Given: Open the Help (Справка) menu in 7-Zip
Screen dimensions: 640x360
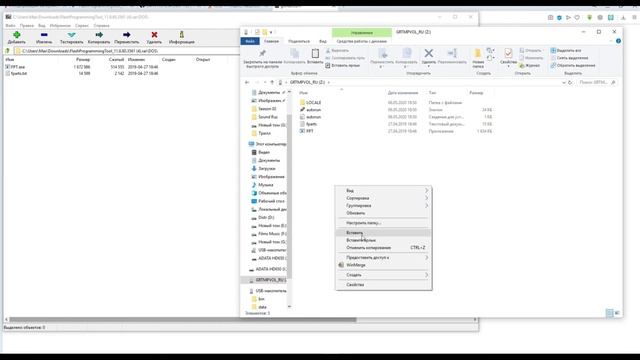Looking at the screenshot, I should click(x=101, y=25).
